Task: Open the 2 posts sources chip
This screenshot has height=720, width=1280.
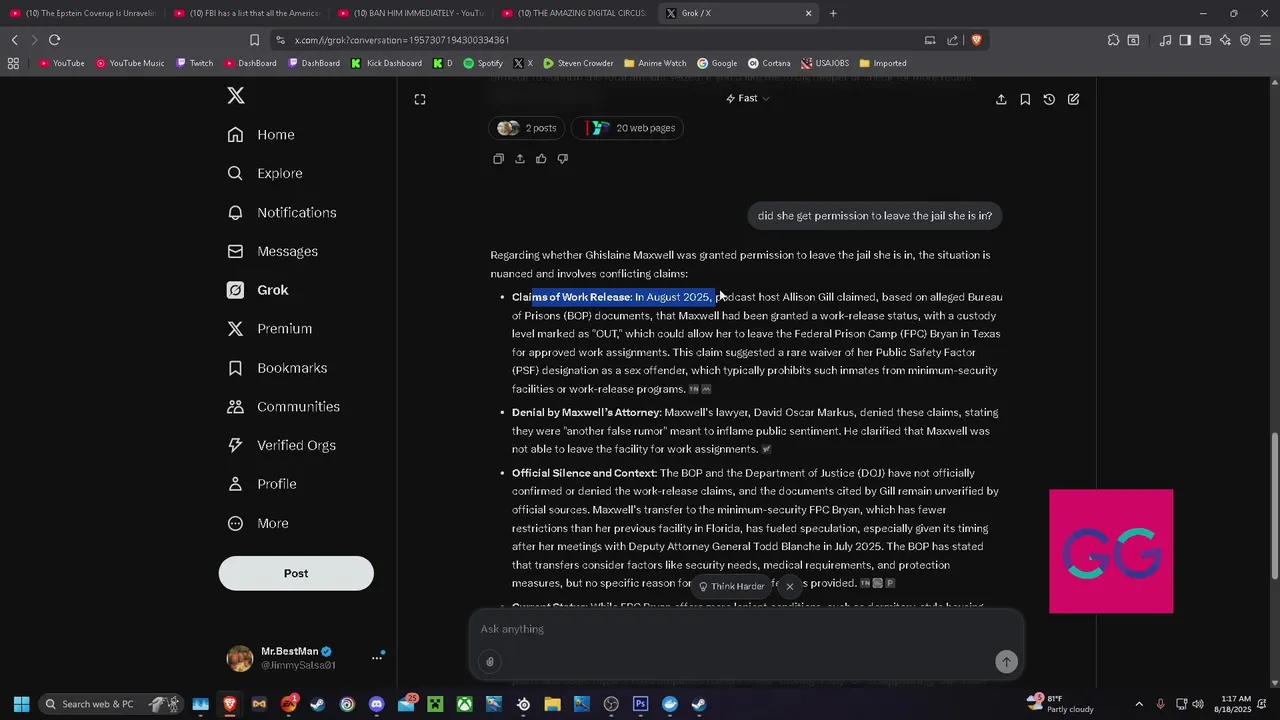Action: click(x=527, y=128)
